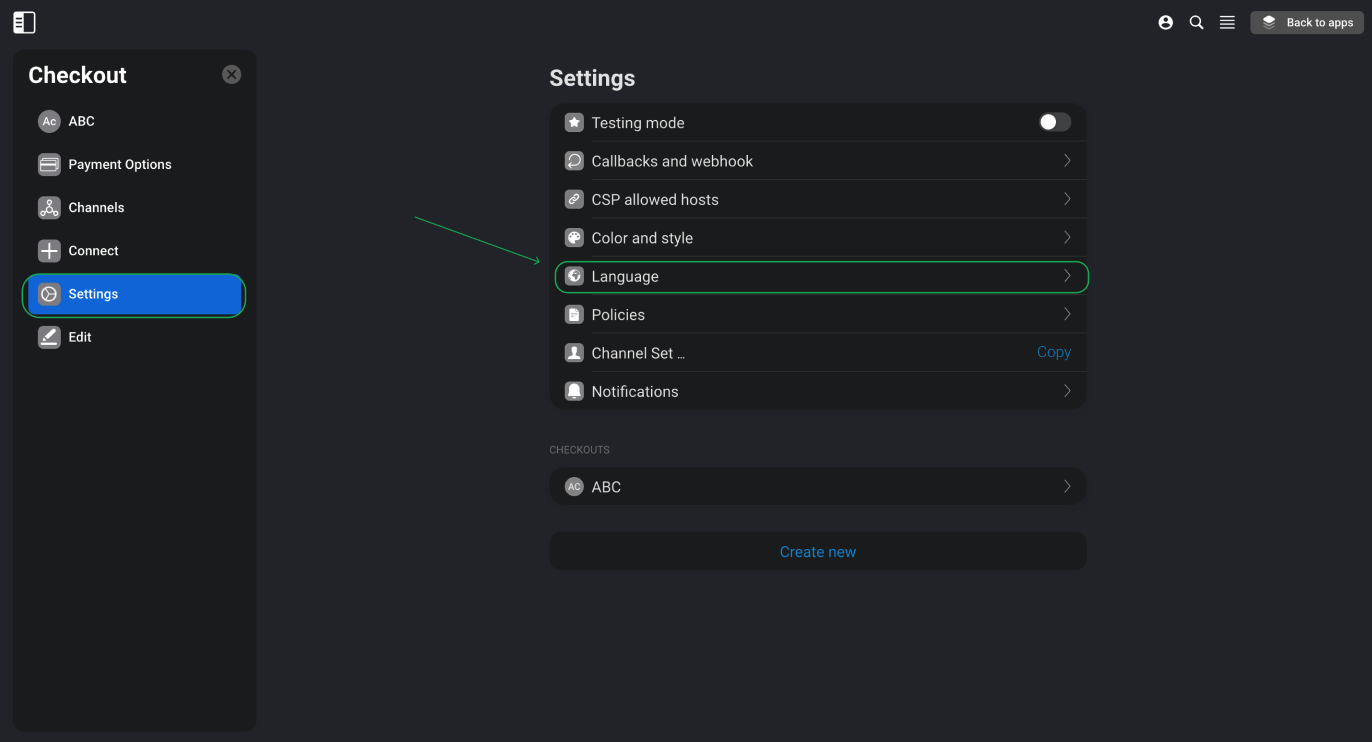This screenshot has height=742, width=1372.
Task: Go to Channels in sidebar
Action: [x=134, y=207]
